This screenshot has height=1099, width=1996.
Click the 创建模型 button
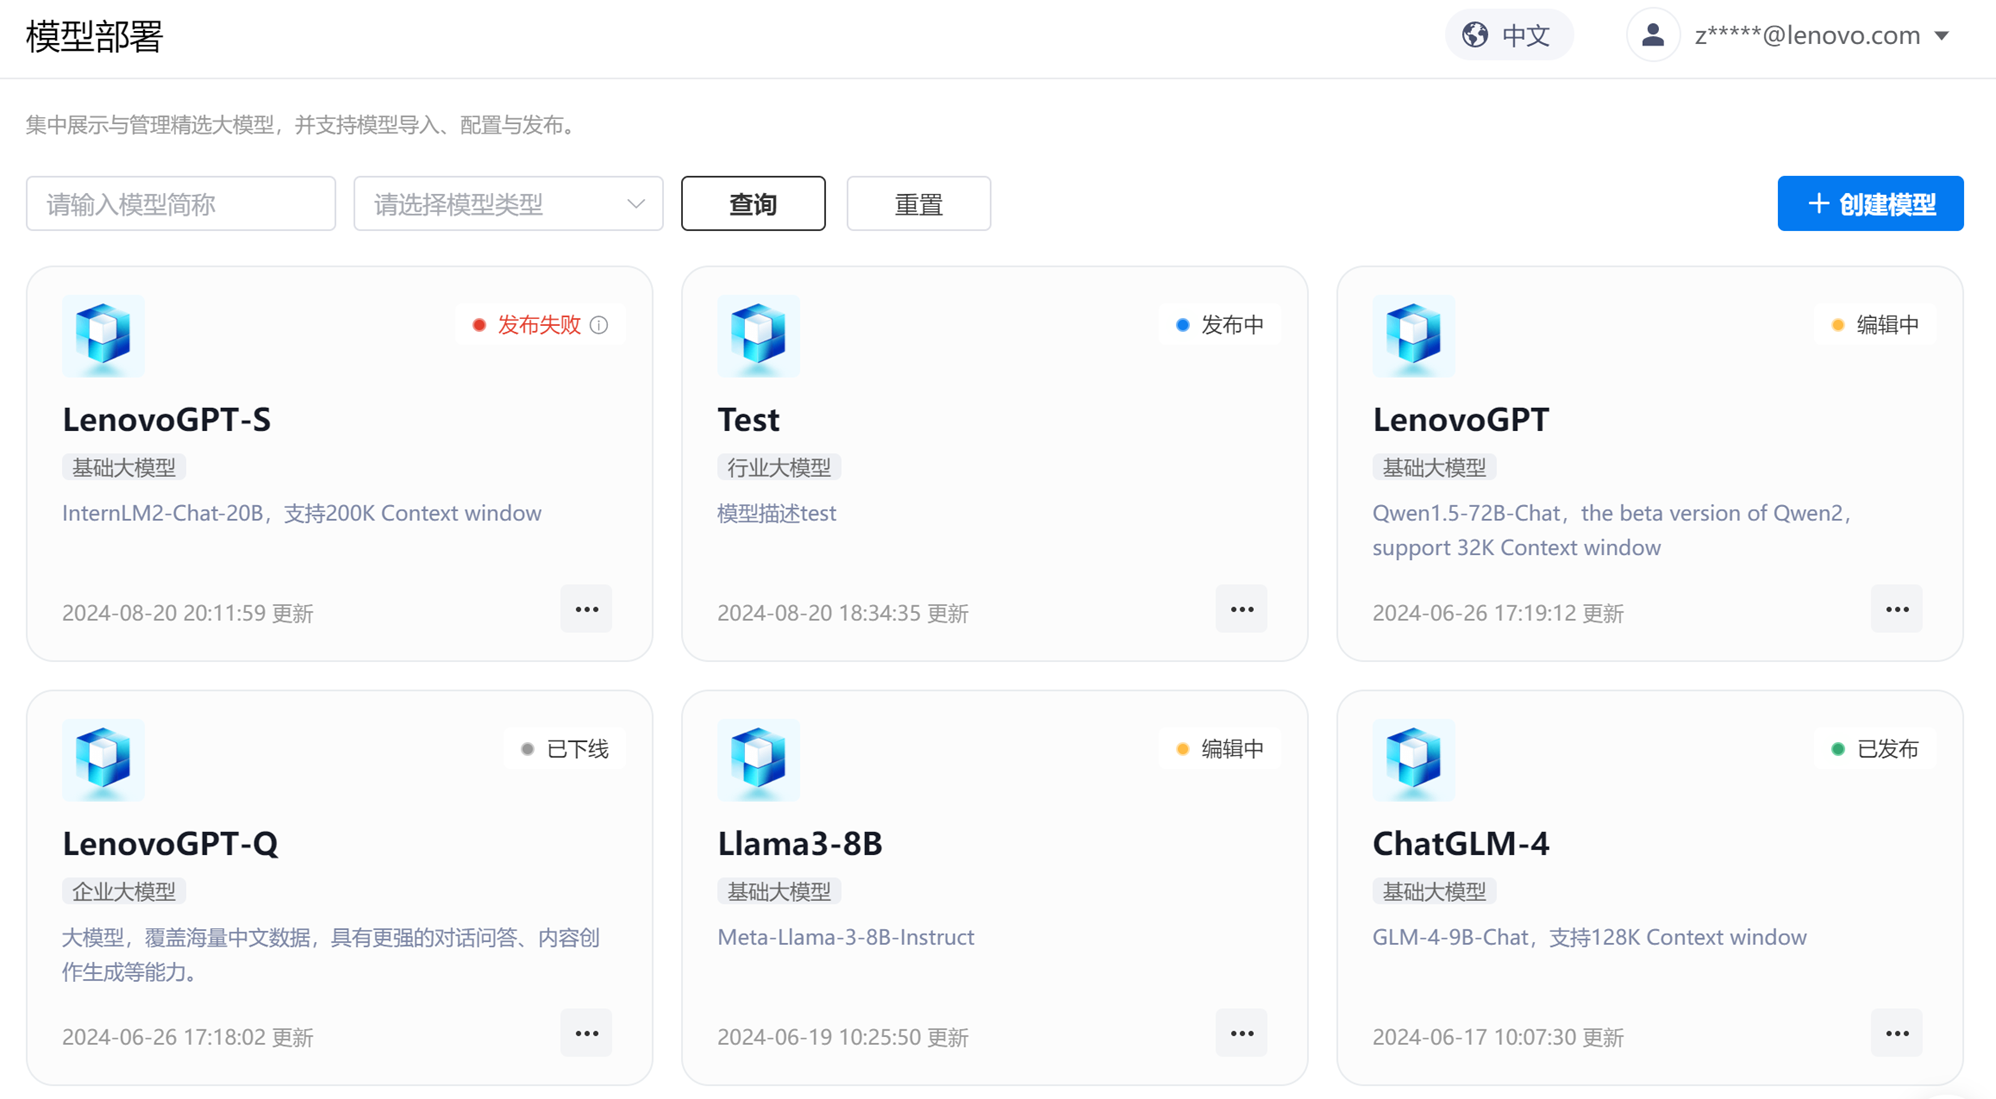coord(1870,204)
